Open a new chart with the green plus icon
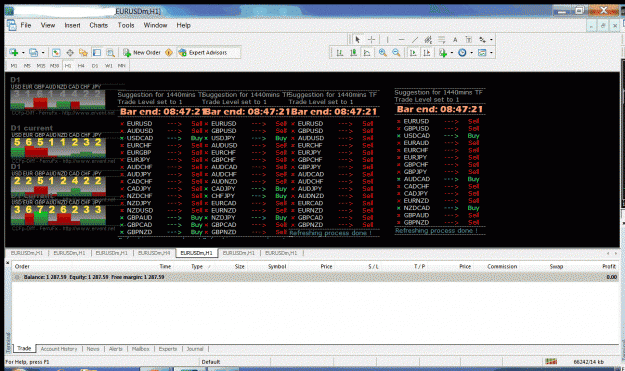The width and height of the screenshot is (625, 371). pyautogui.click(x=14, y=53)
